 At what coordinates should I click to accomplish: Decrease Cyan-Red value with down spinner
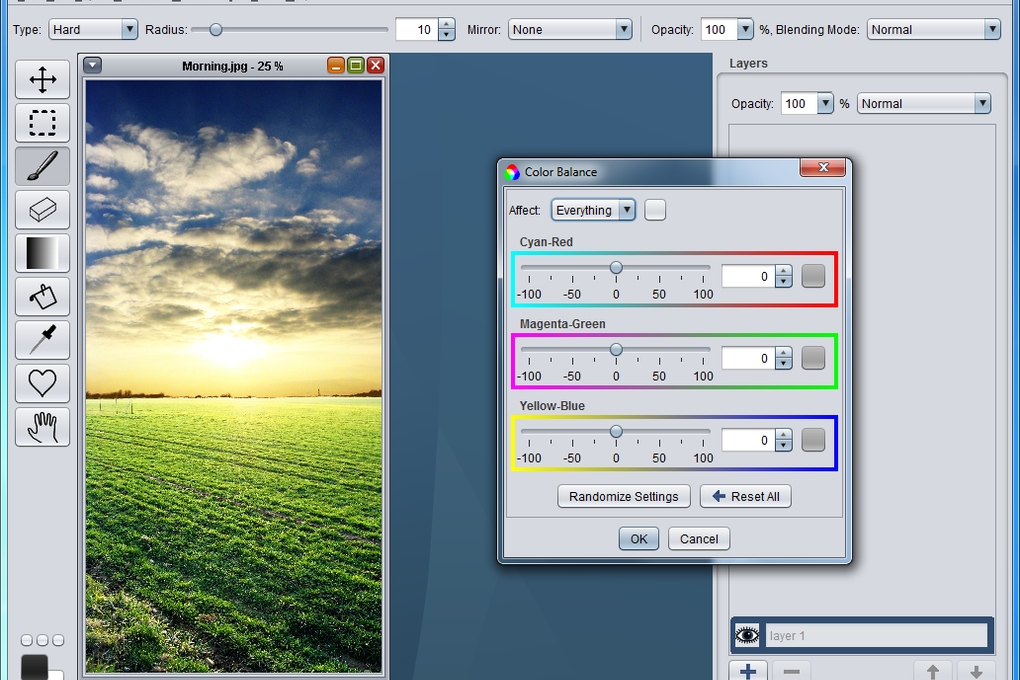783,282
